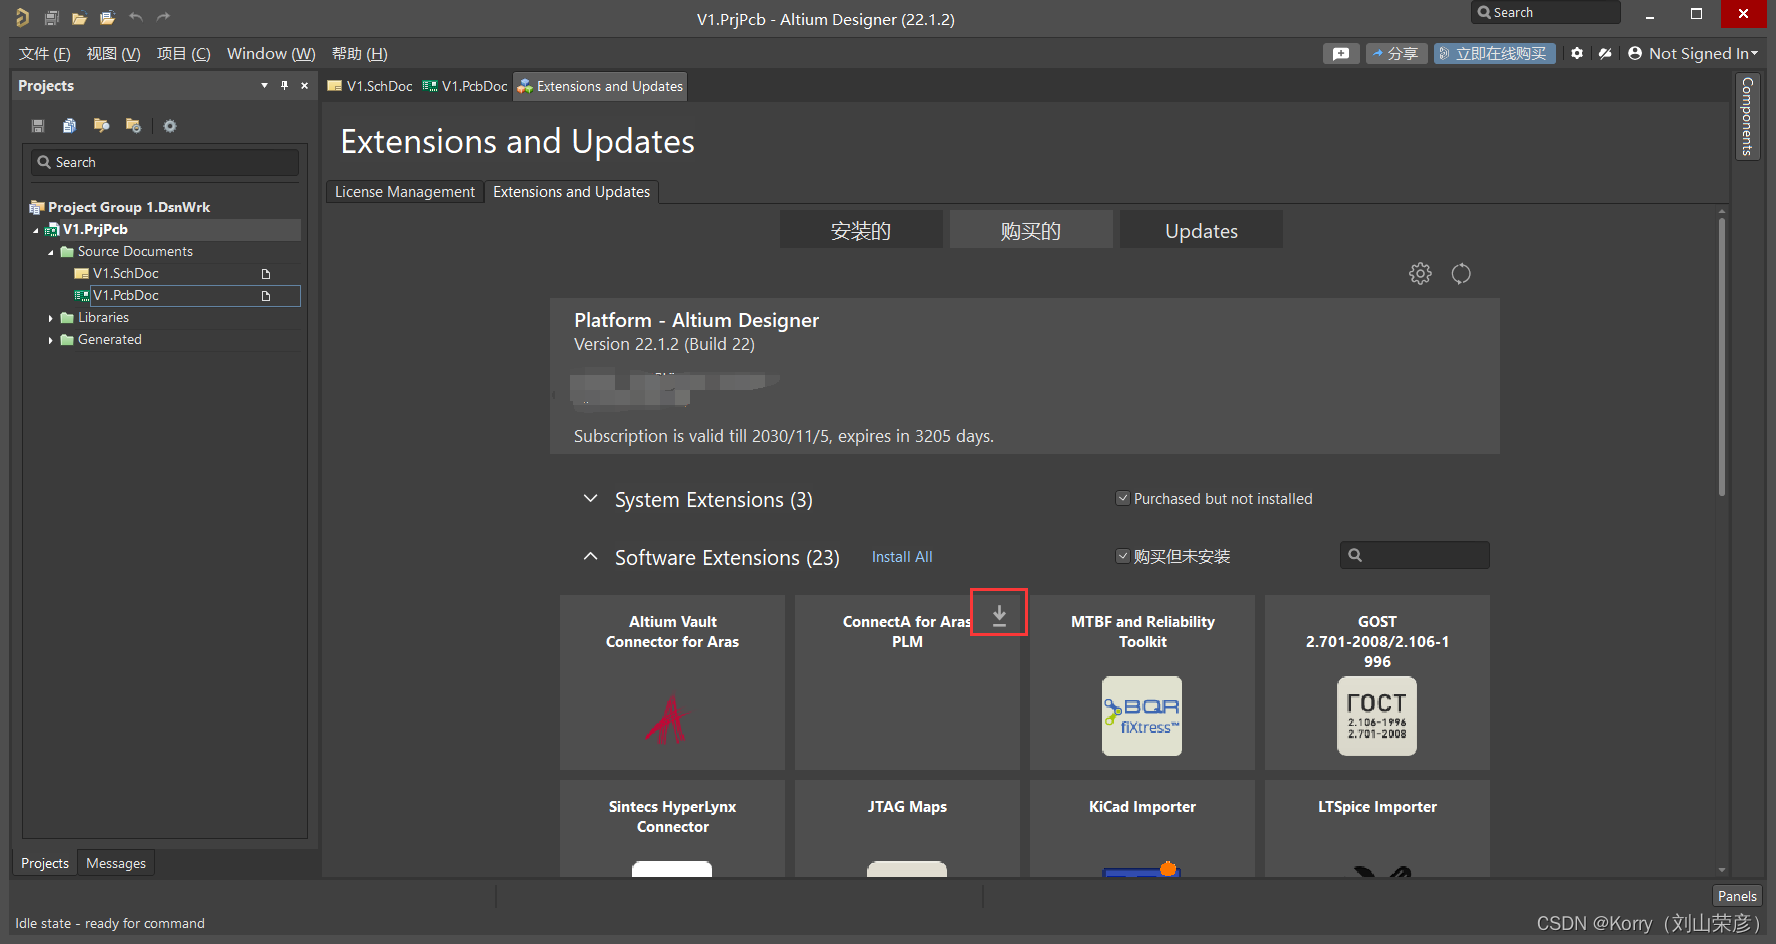Click the notifications bell-off icon
This screenshot has width=1776, height=944.
click(1605, 53)
